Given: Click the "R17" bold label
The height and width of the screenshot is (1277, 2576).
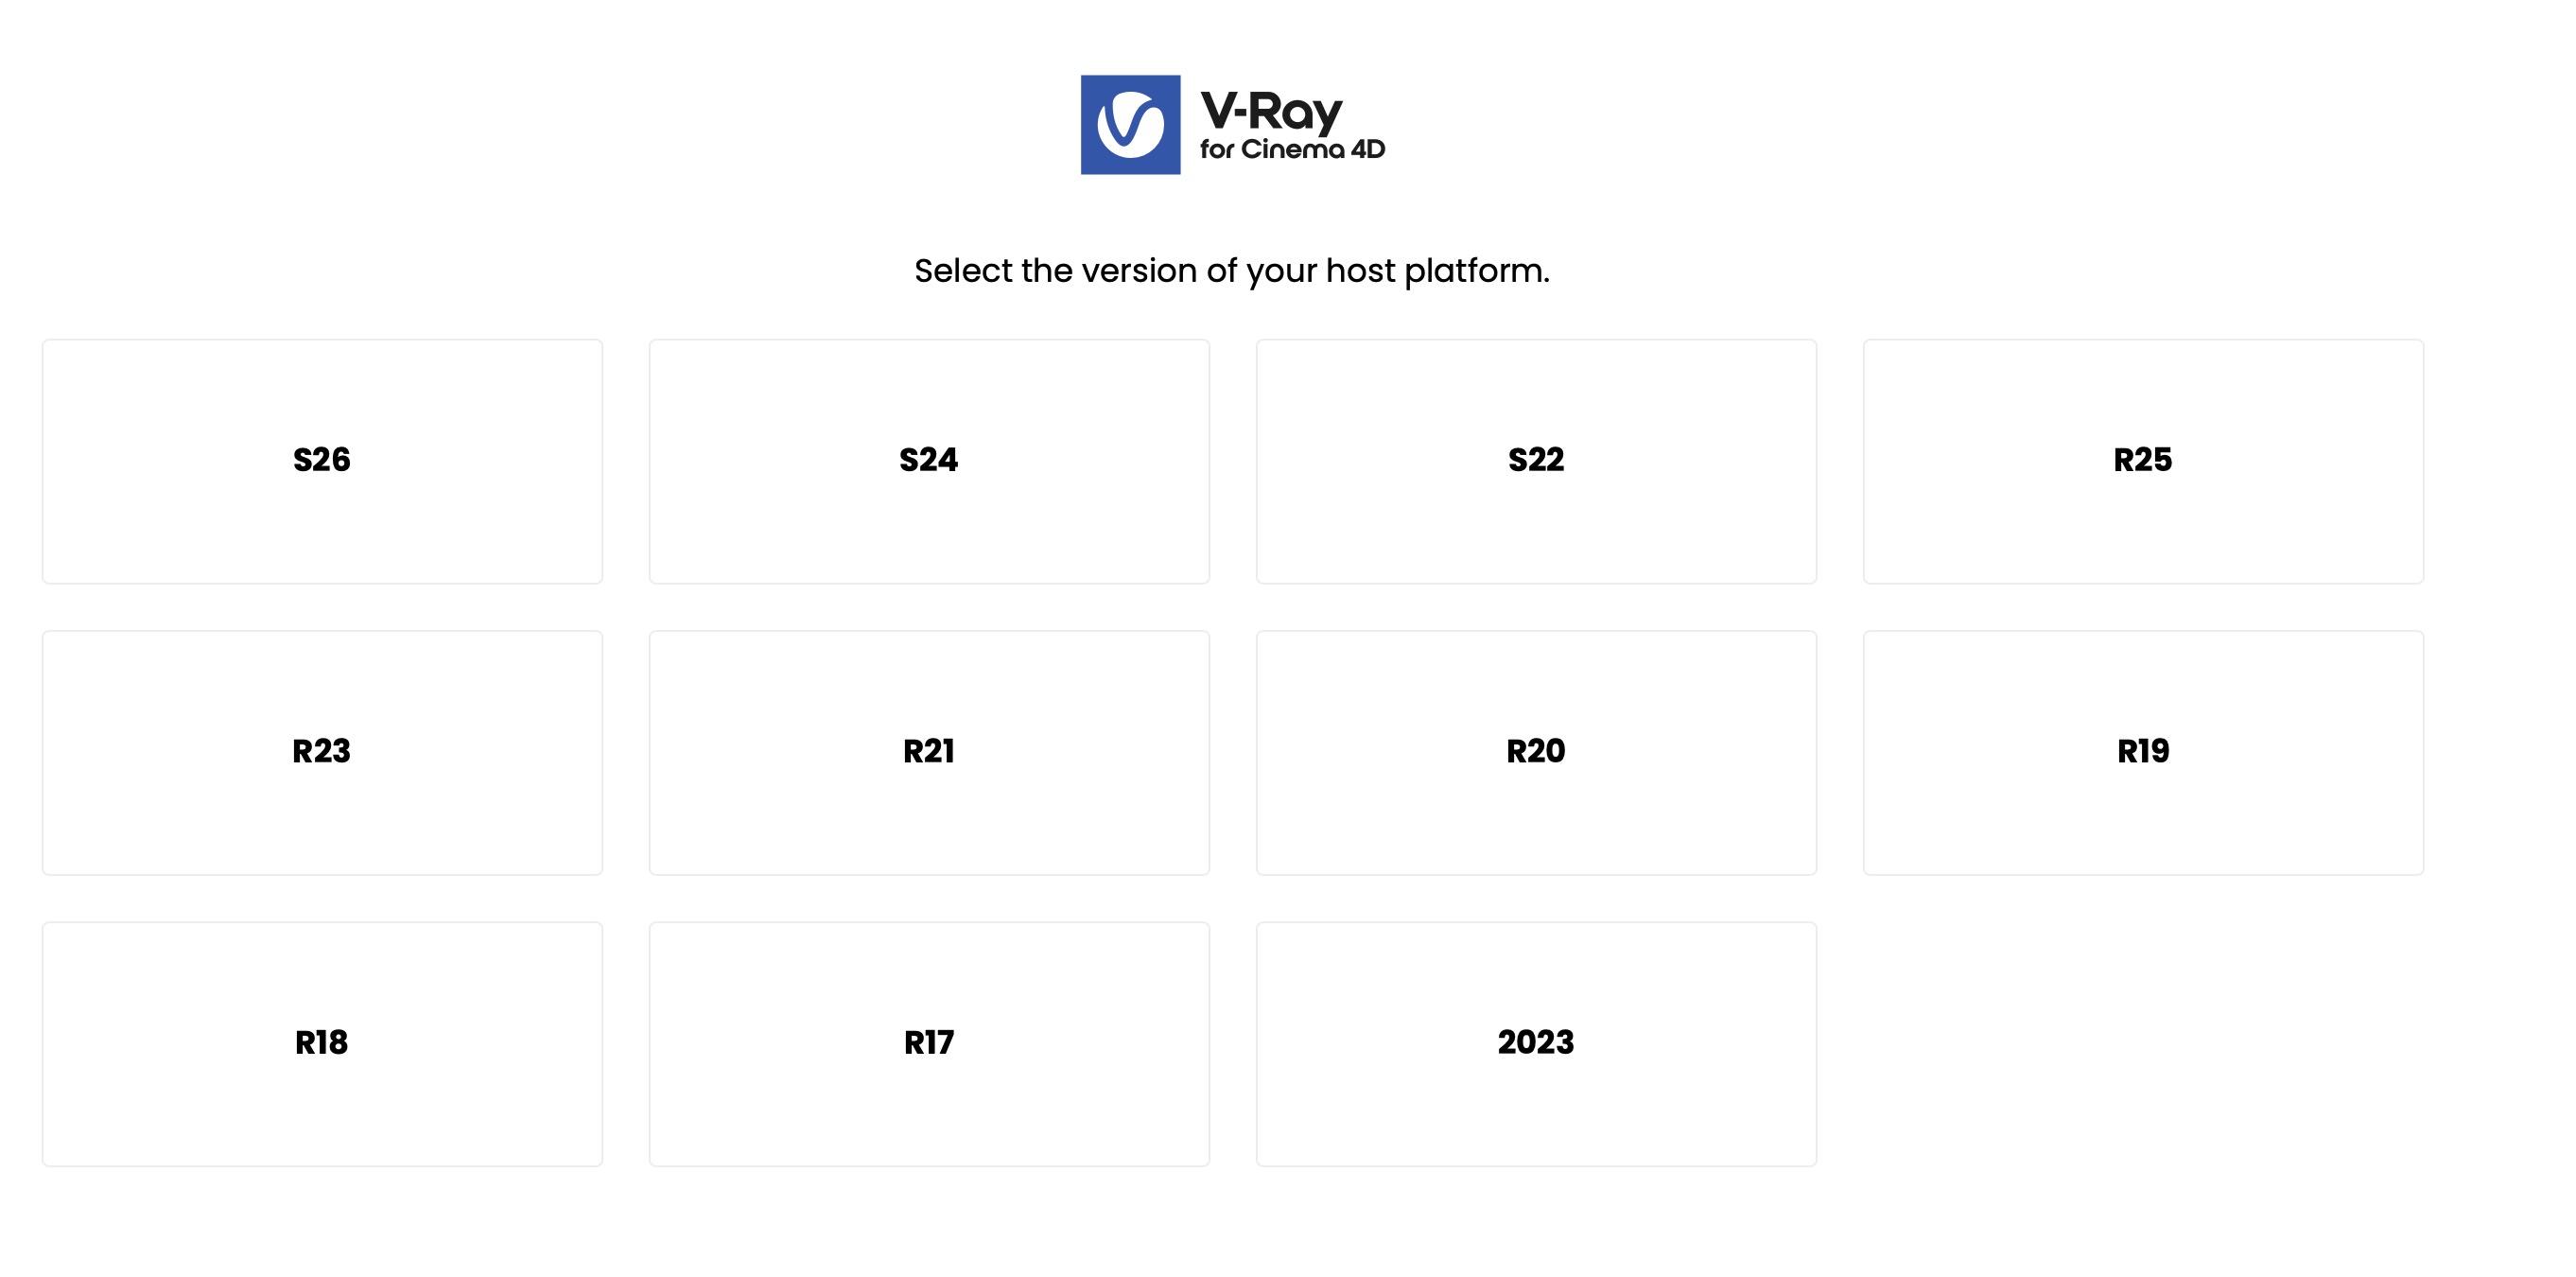Looking at the screenshot, I should [929, 1043].
